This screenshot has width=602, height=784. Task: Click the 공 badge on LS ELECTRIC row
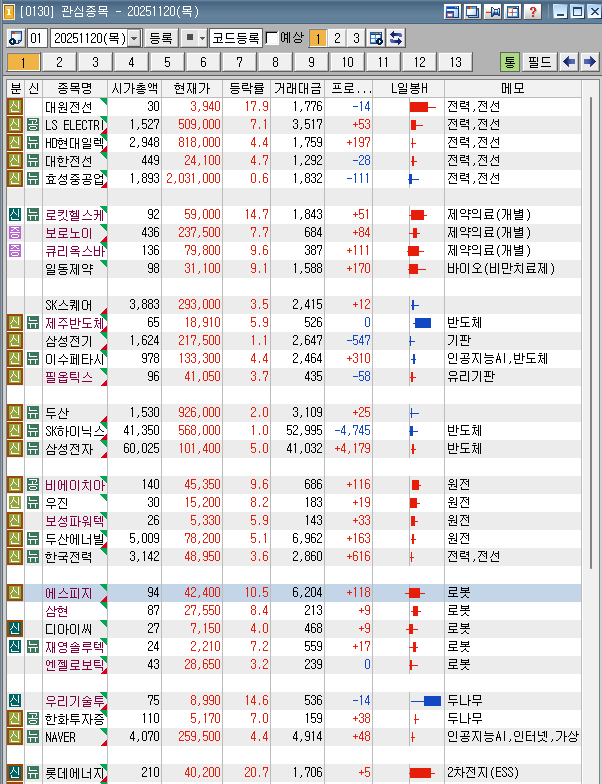click(32, 124)
